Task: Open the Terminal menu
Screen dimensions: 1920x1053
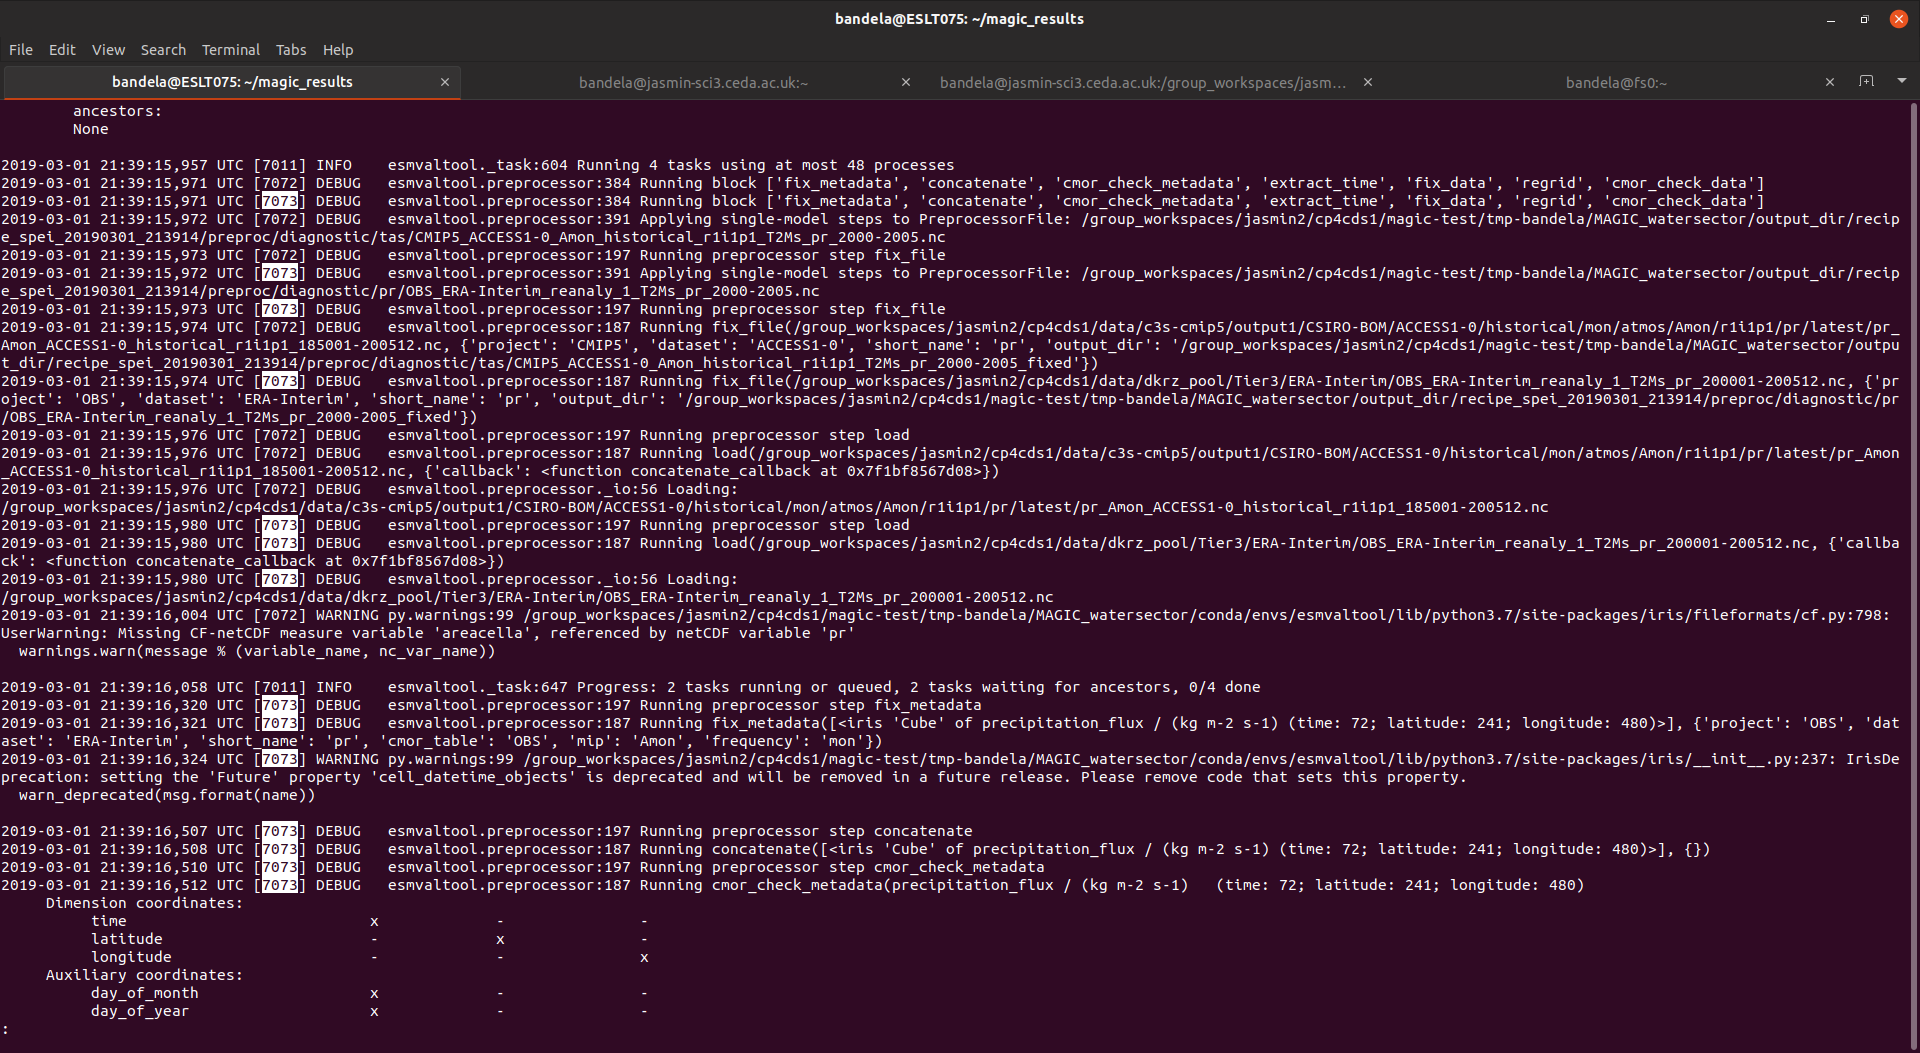Action: pyautogui.click(x=231, y=50)
